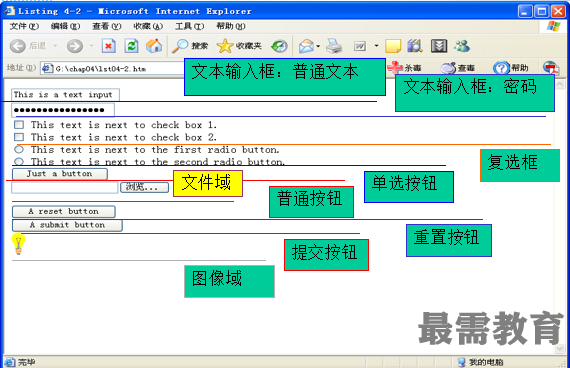This screenshot has width=570, height=368.
Task: Click the computer icon in status bar
Action: pos(462,362)
